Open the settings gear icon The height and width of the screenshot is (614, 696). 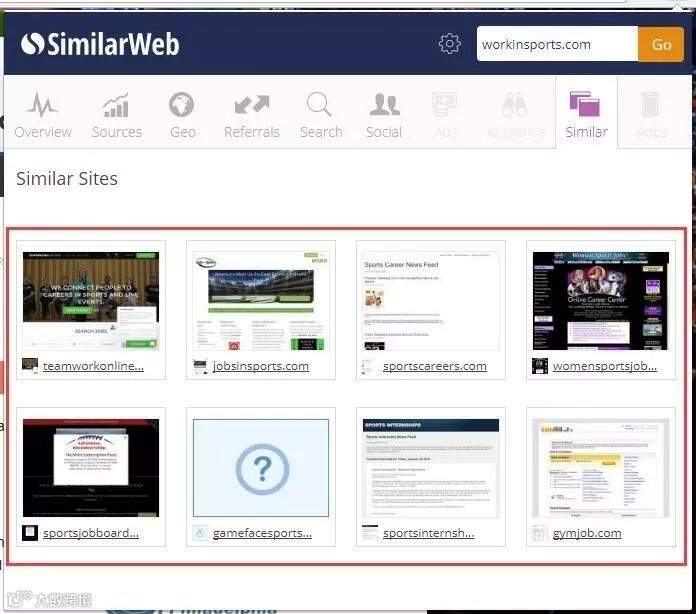click(x=449, y=44)
